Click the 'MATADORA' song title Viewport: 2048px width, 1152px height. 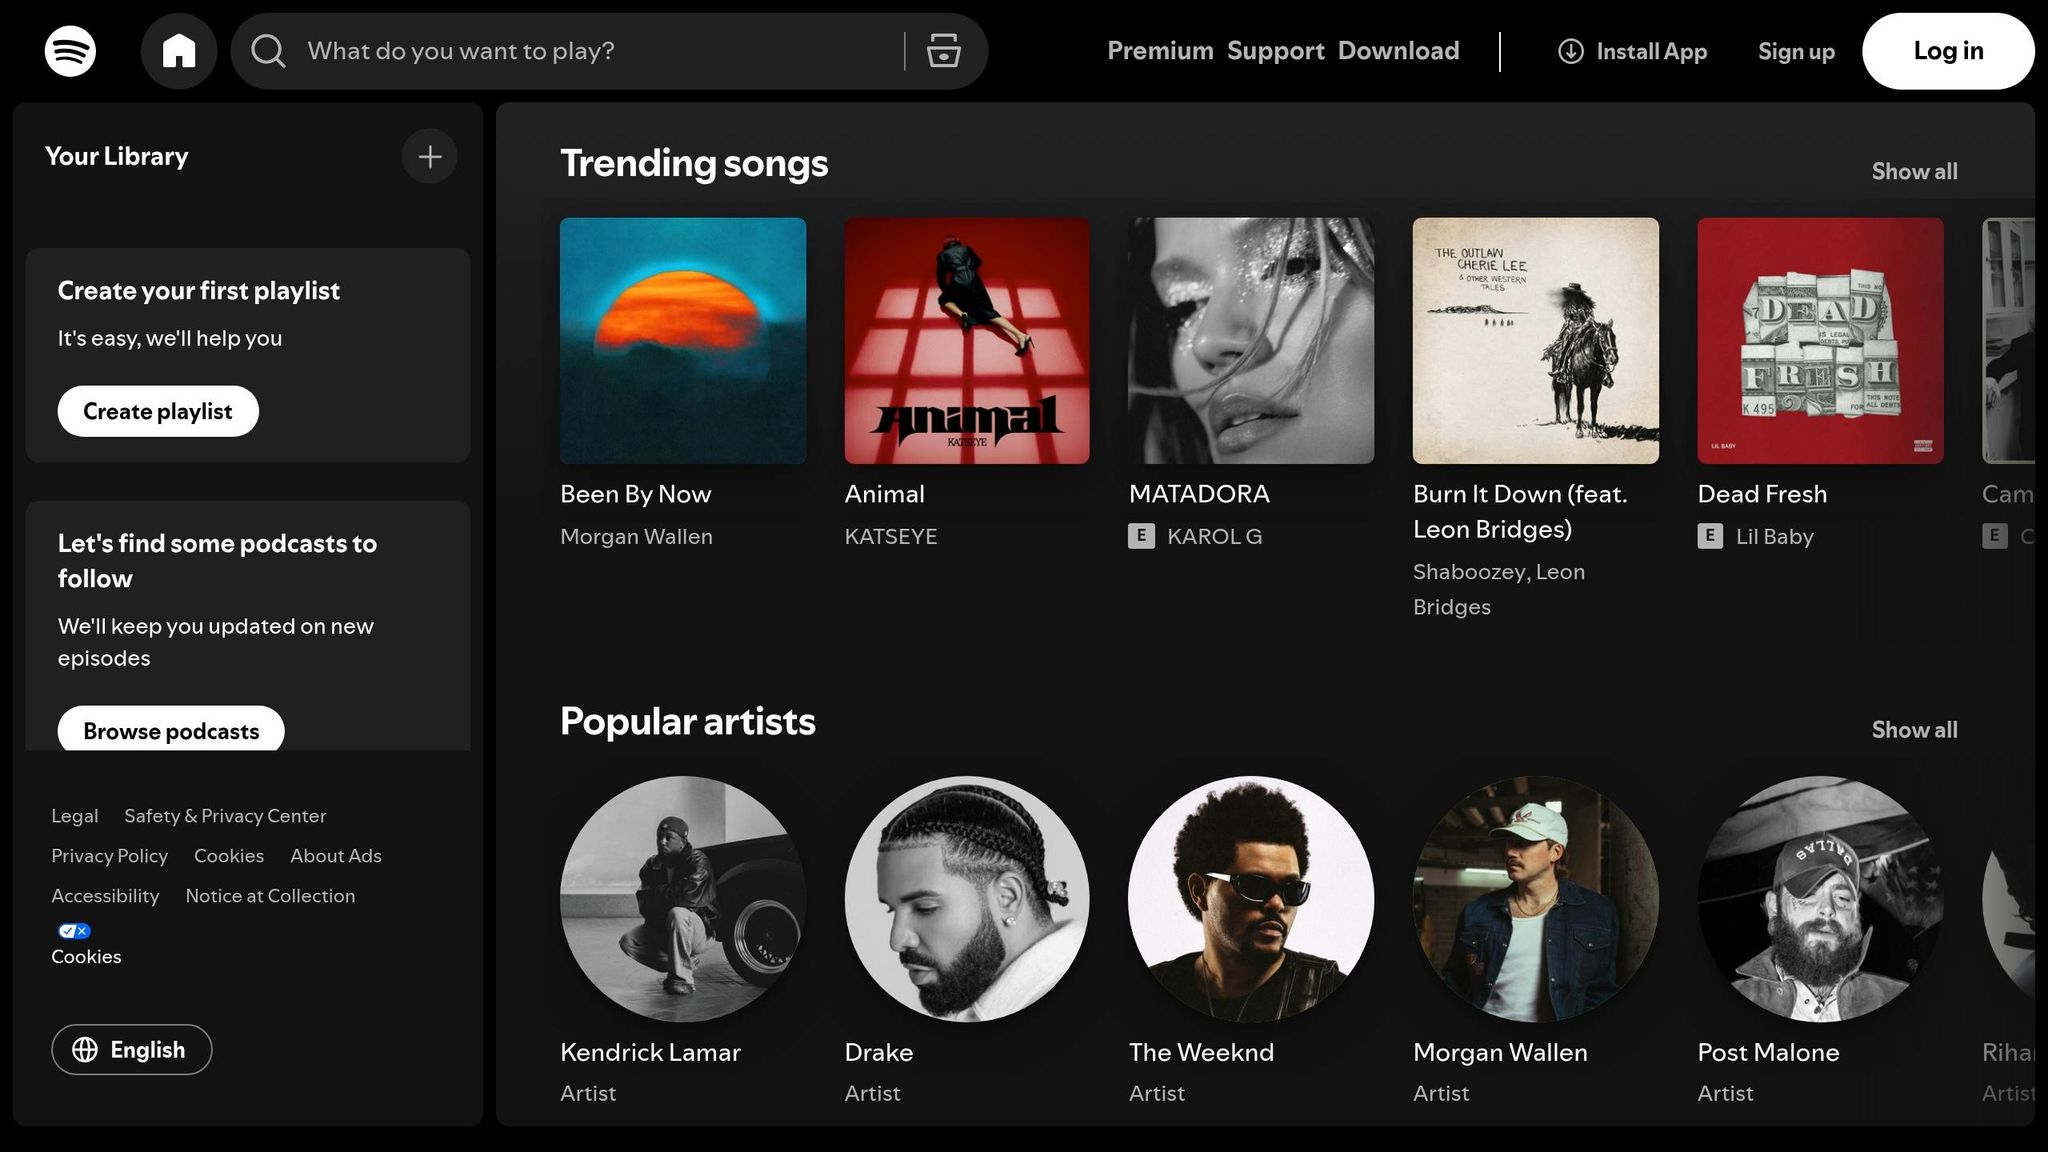(x=1199, y=494)
